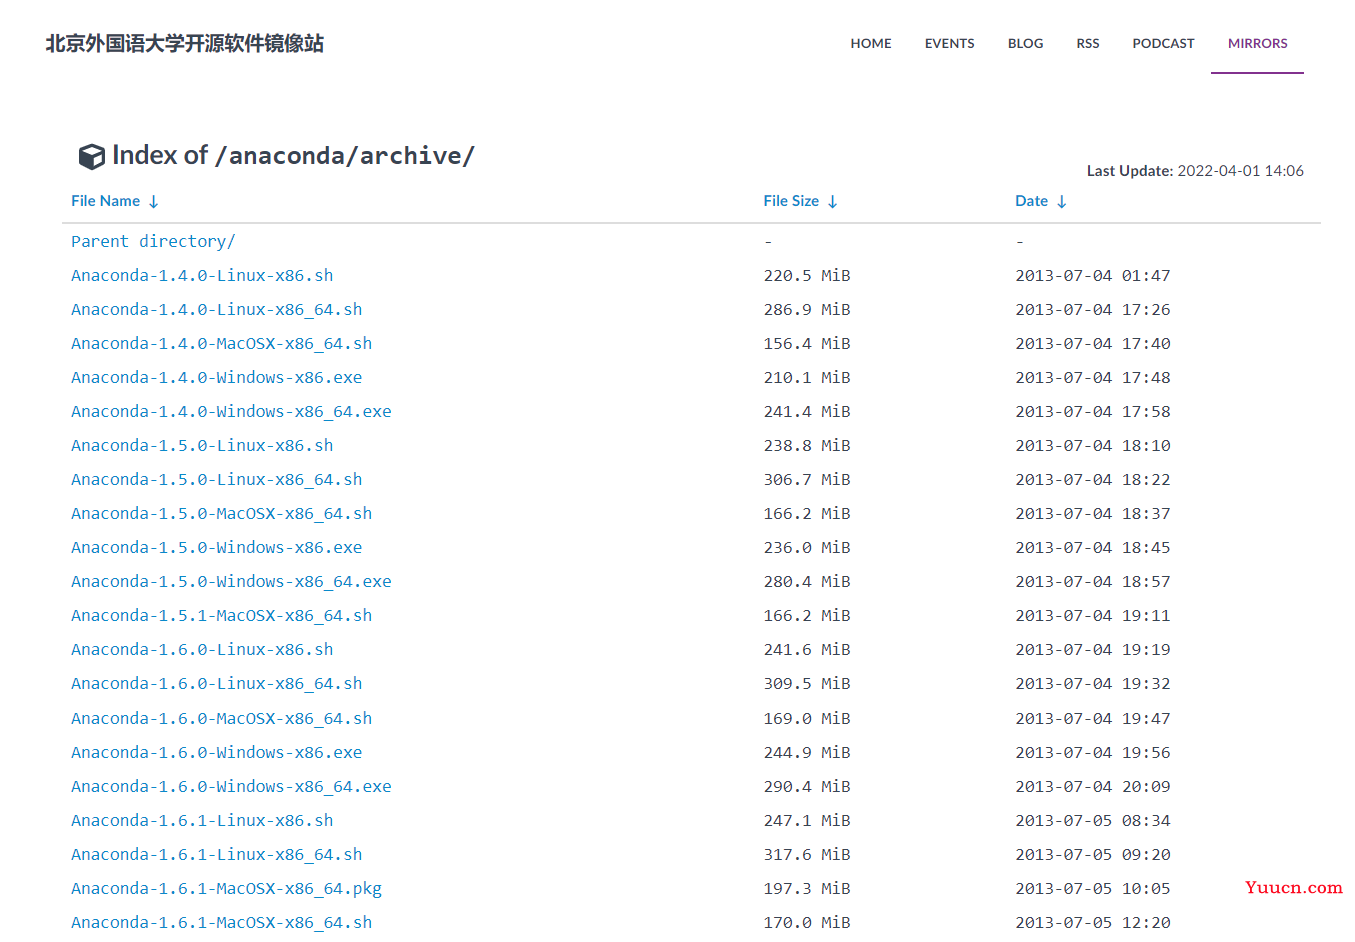Download Anaconda-1.5.0-Windows-x86.exe
Image resolution: width=1355 pixels, height=942 pixels.
(x=217, y=547)
